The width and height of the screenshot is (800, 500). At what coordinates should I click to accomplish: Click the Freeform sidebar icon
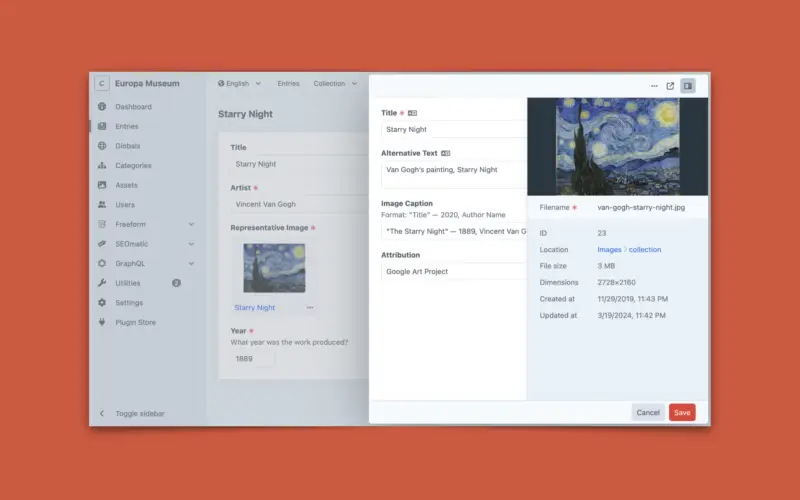(x=102, y=224)
